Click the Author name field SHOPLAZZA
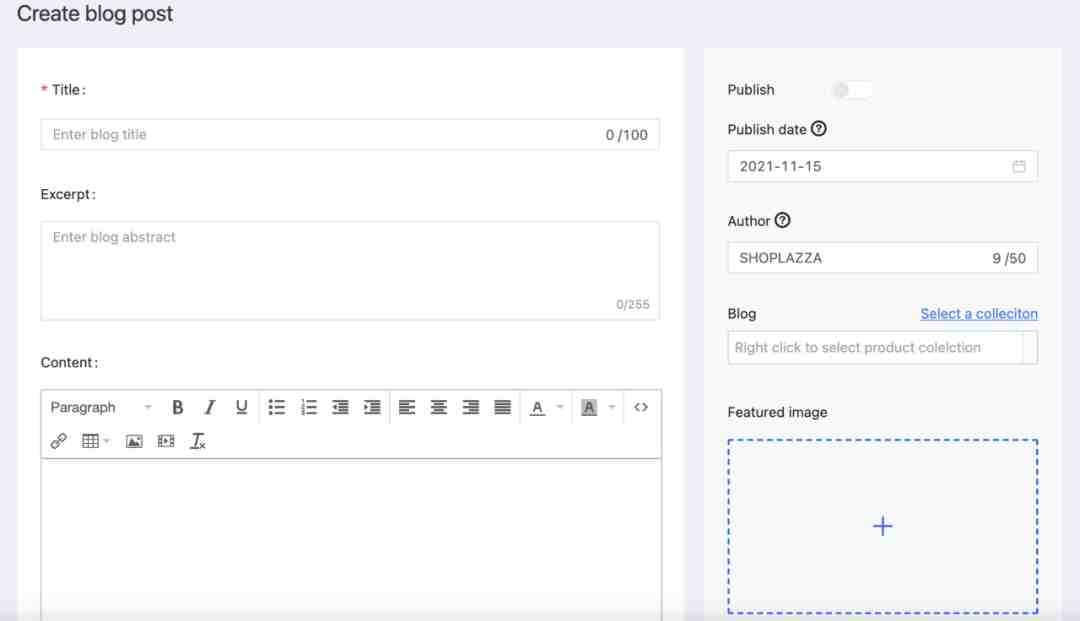This screenshot has width=1080, height=621. click(882, 258)
